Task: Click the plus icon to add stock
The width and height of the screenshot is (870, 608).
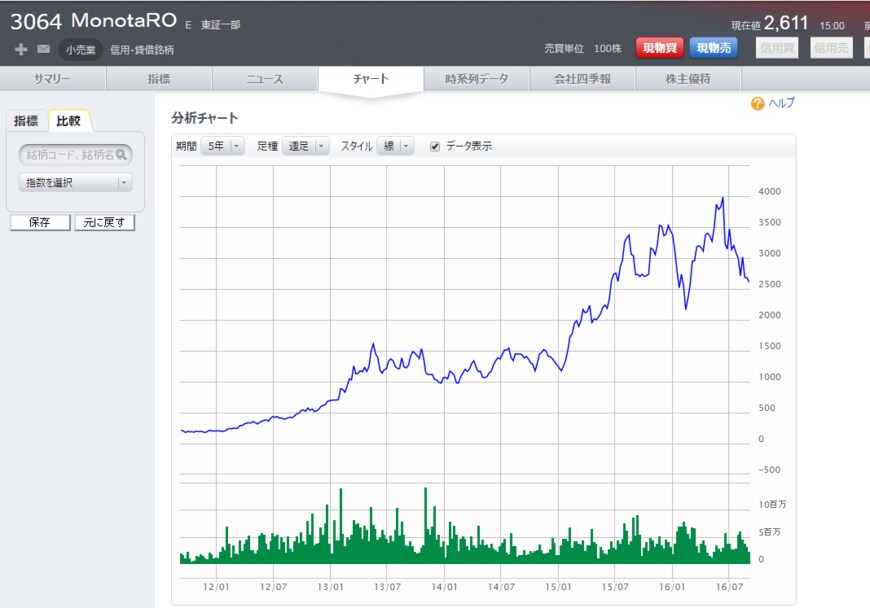Action: 21,49
